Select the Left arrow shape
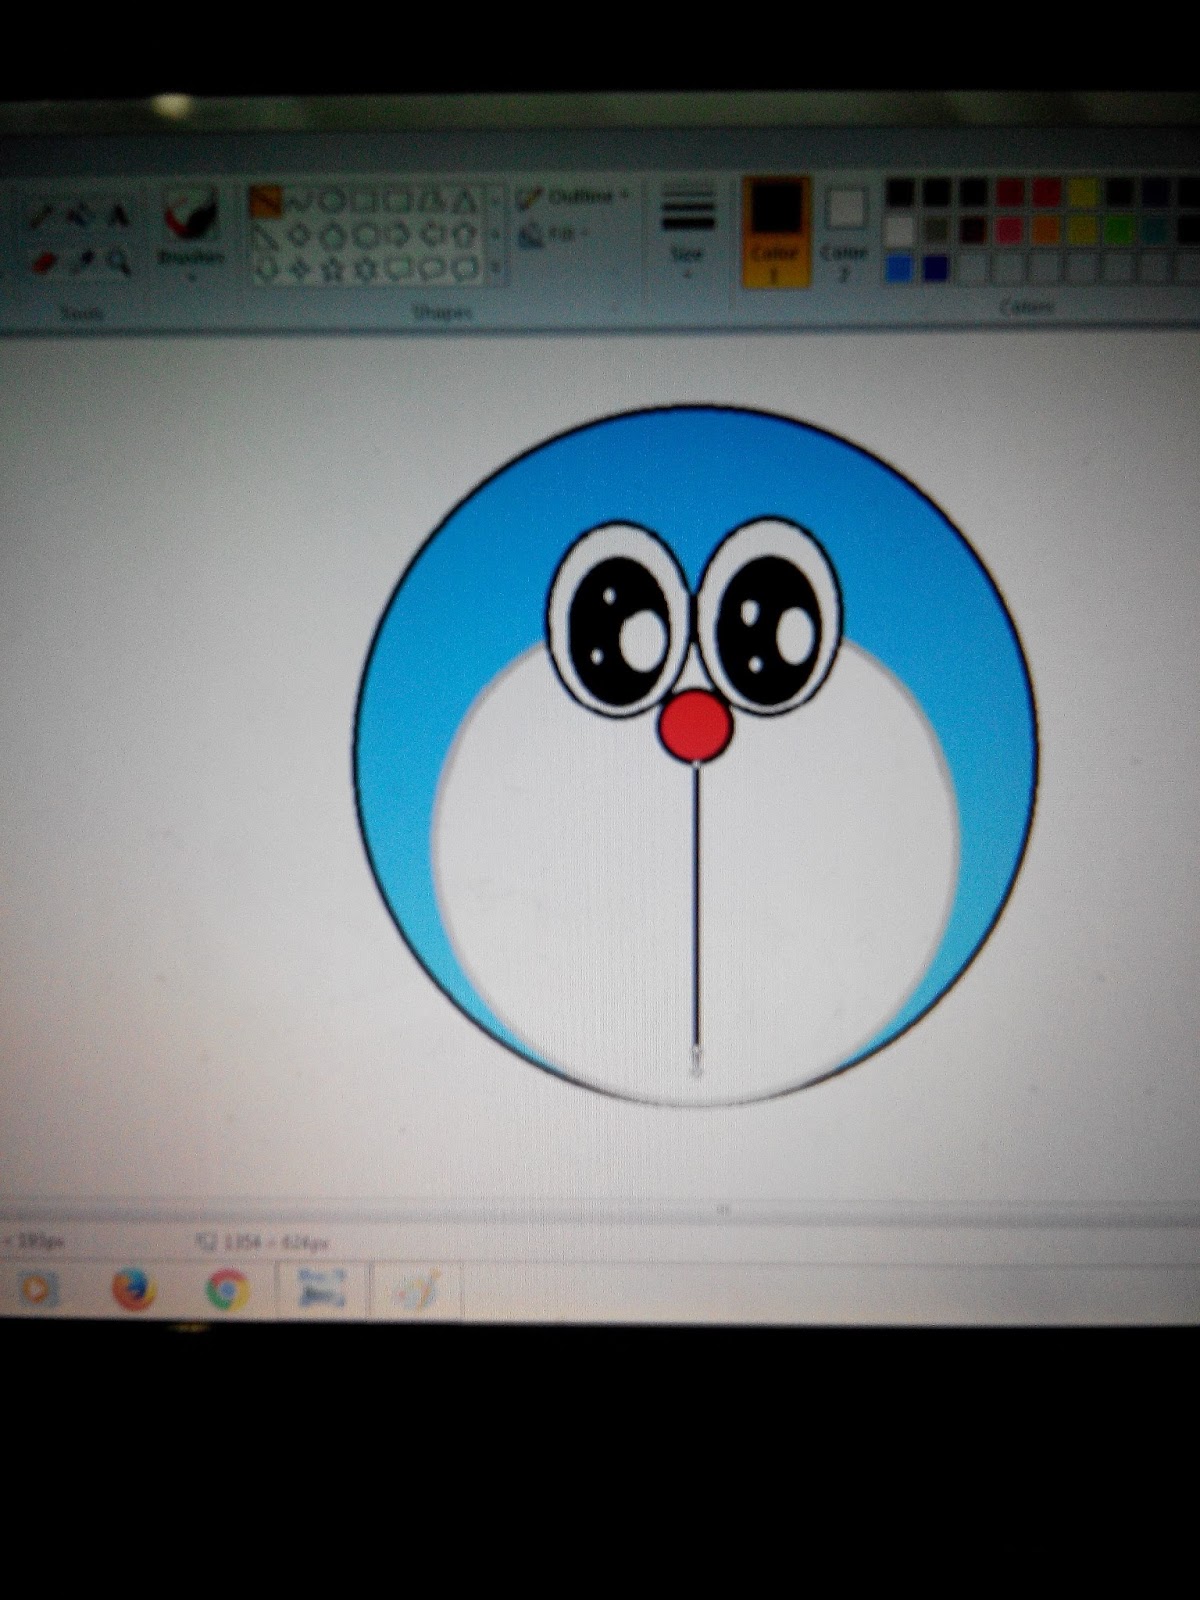The image size is (1200, 1600). [430, 235]
